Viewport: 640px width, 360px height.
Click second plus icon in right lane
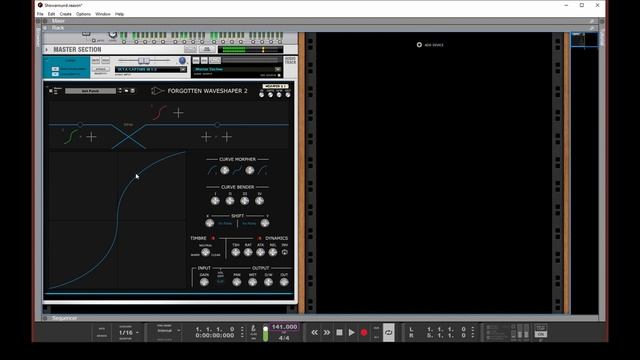227,137
